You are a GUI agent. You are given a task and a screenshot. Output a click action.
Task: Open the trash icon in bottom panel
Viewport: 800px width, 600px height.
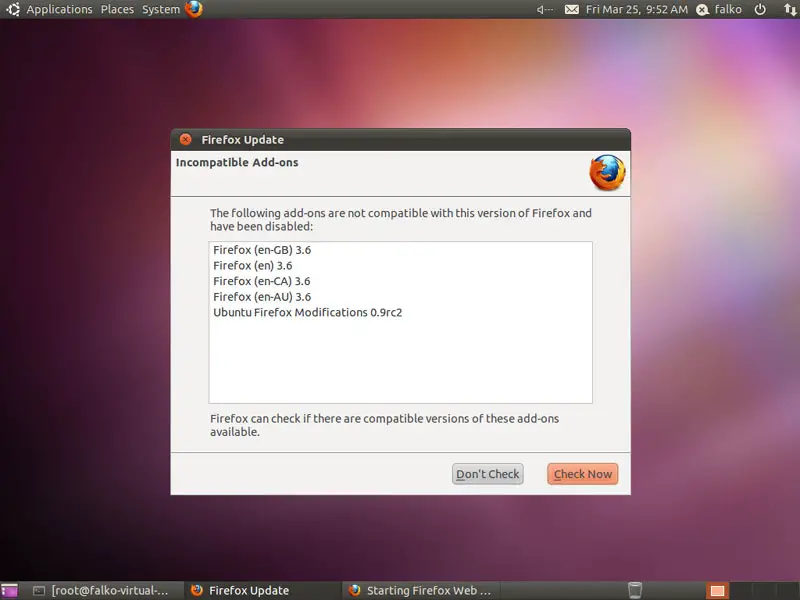pyautogui.click(x=635, y=590)
